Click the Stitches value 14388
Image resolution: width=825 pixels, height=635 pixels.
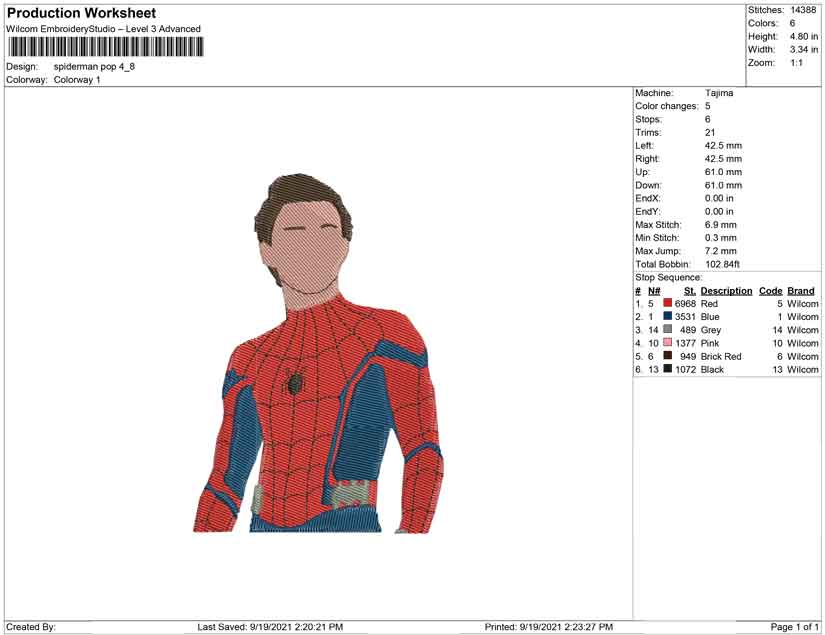(803, 10)
